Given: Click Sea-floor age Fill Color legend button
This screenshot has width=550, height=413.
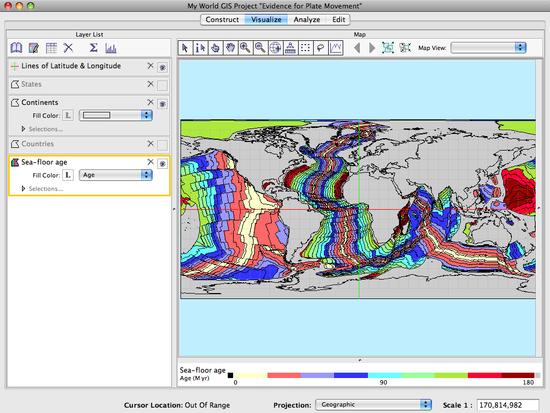Looking at the screenshot, I should 68,175.
